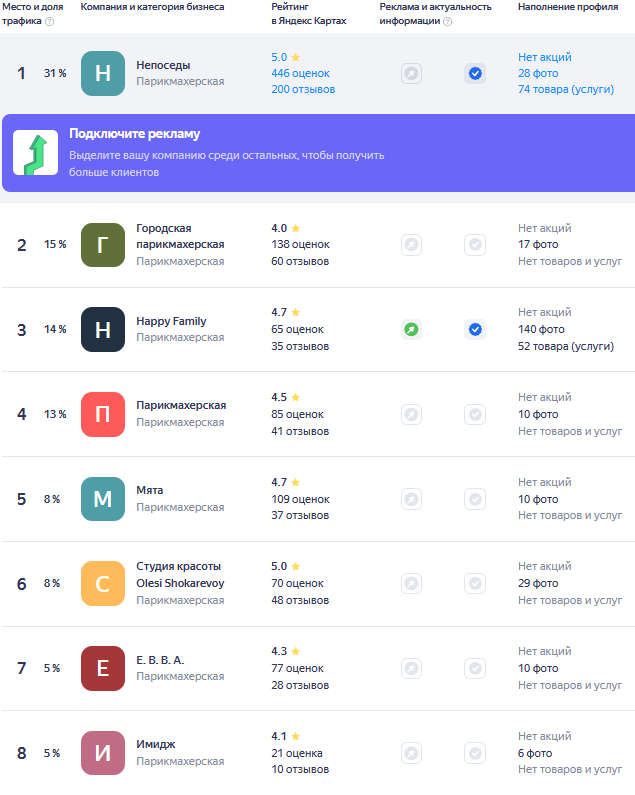Click the Мята company avatar icon
This screenshot has width=635, height=795.
pyautogui.click(x=103, y=499)
